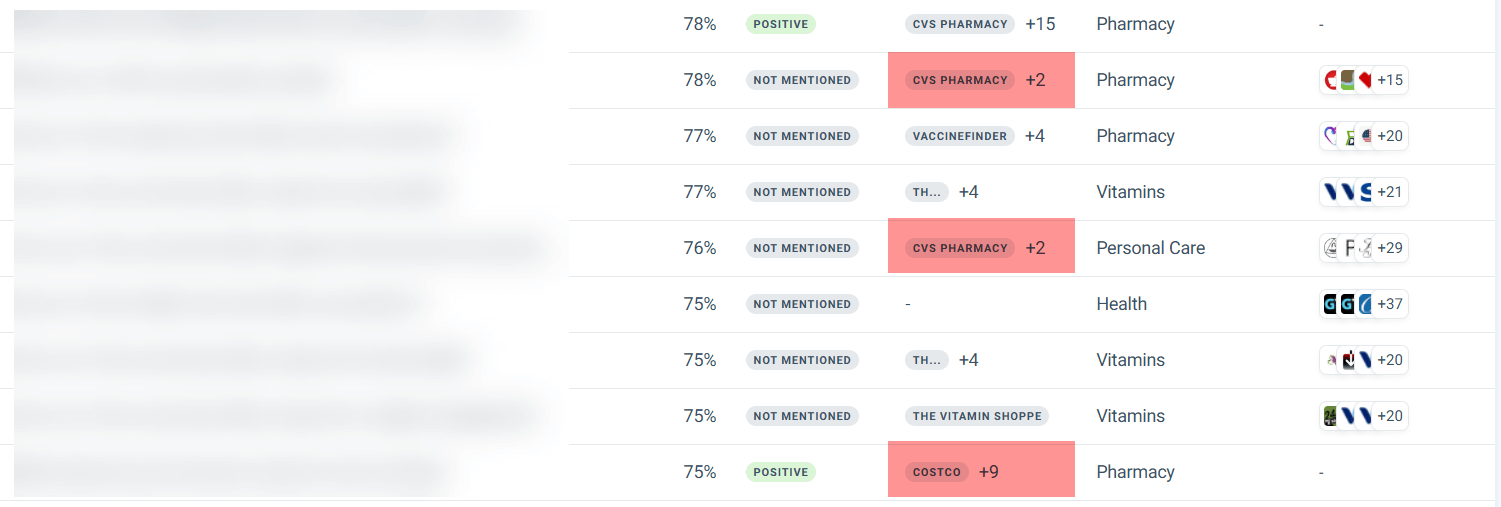Image resolution: width=1501 pixels, height=507 pixels.
Task: Click the purple heart favicon in VaccineFinder row
Action: [x=1331, y=136]
